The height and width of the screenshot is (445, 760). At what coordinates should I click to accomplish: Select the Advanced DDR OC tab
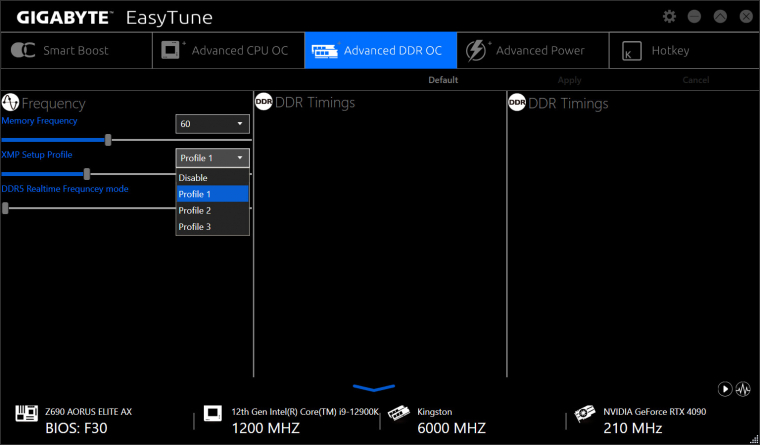click(x=380, y=50)
